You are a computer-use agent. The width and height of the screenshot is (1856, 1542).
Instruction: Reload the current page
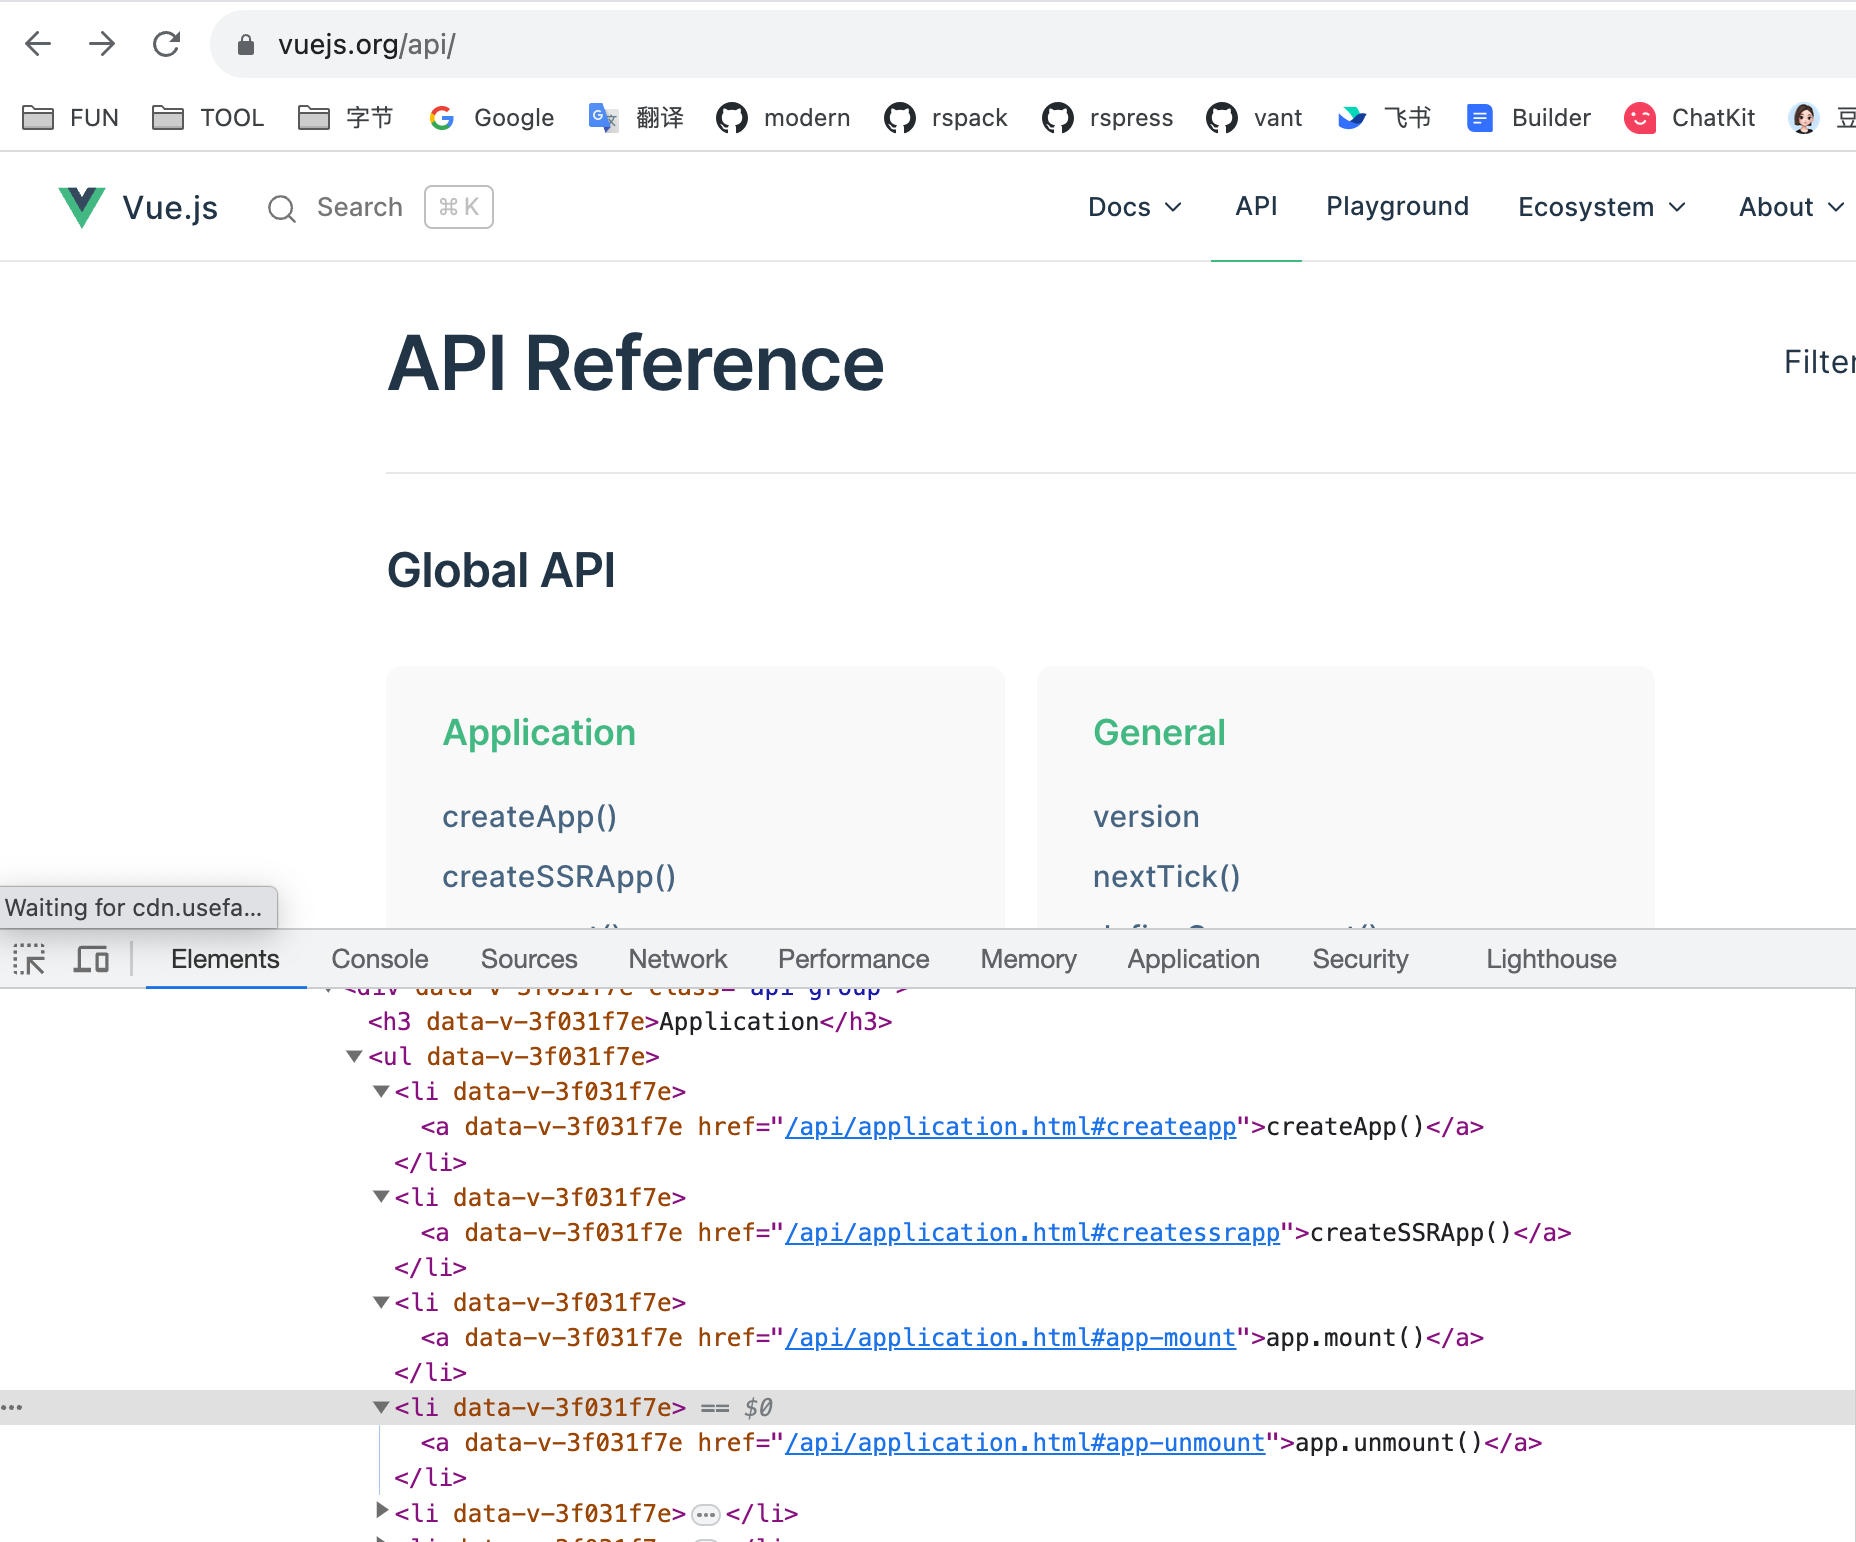pos(166,44)
